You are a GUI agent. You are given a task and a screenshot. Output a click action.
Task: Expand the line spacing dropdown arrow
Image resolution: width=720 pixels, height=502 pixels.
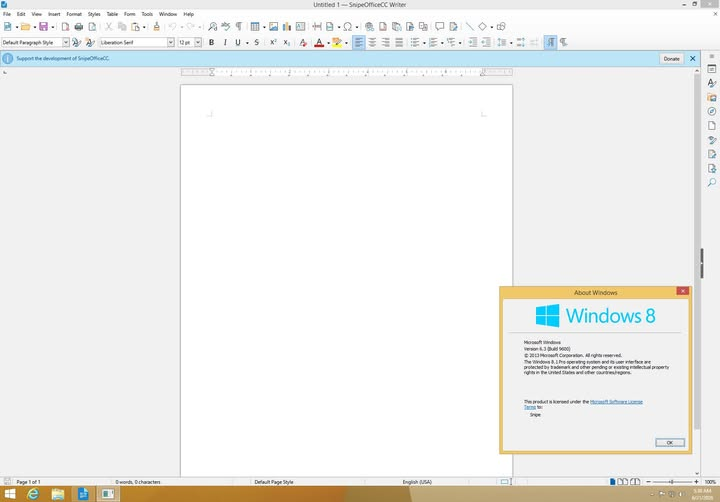click(511, 43)
